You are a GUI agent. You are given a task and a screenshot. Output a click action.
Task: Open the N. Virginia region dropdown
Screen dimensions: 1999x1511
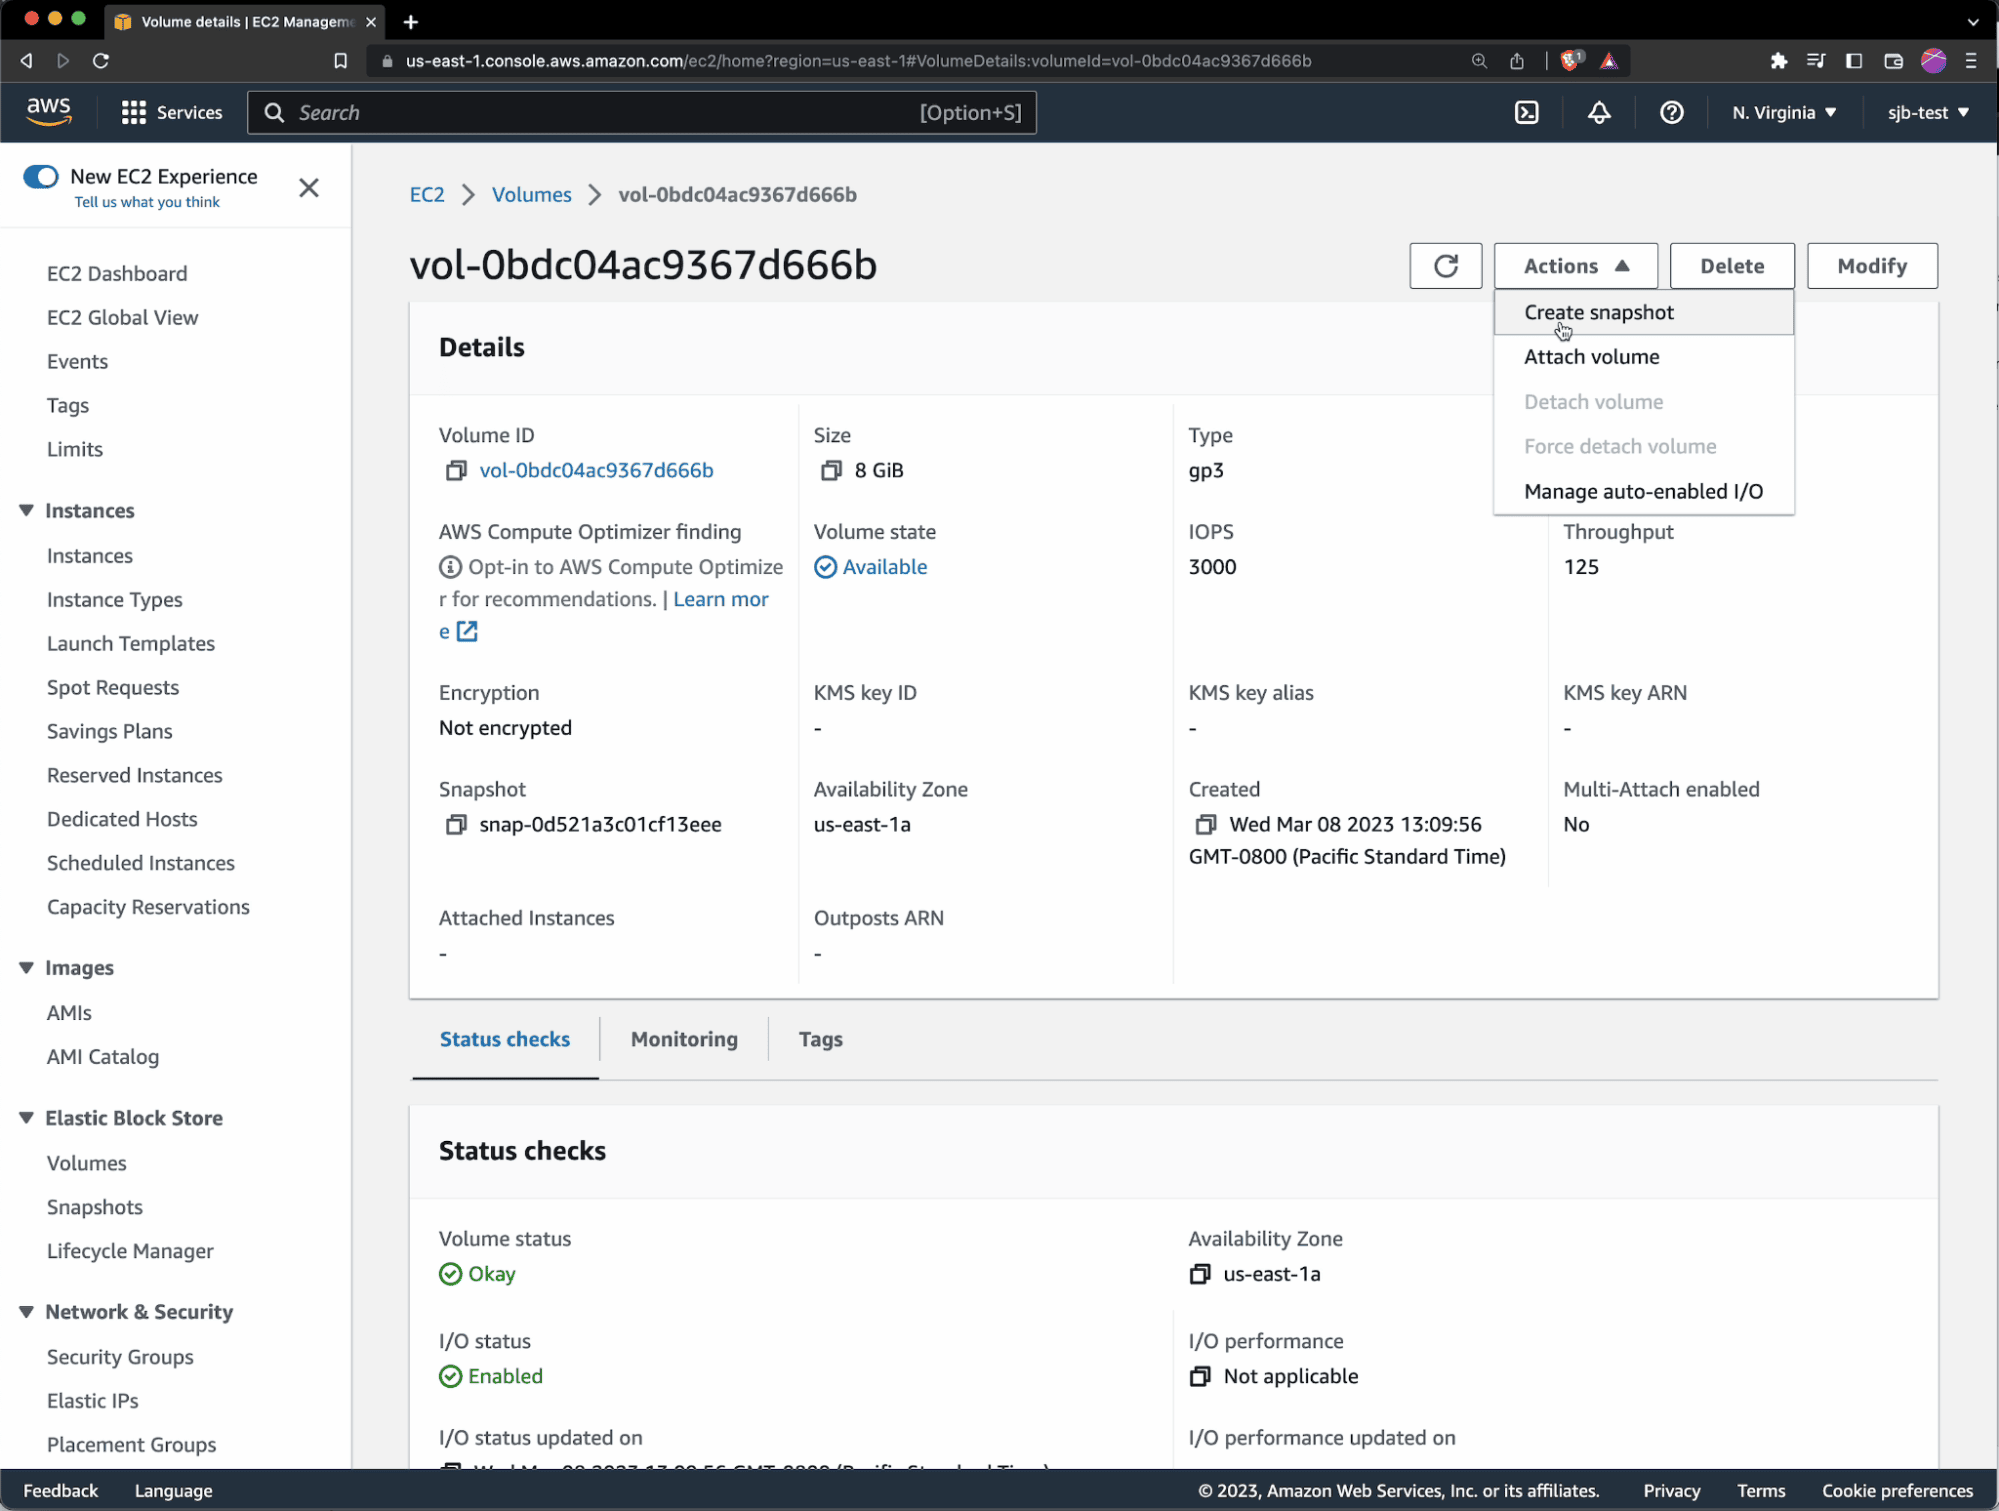click(x=1785, y=112)
